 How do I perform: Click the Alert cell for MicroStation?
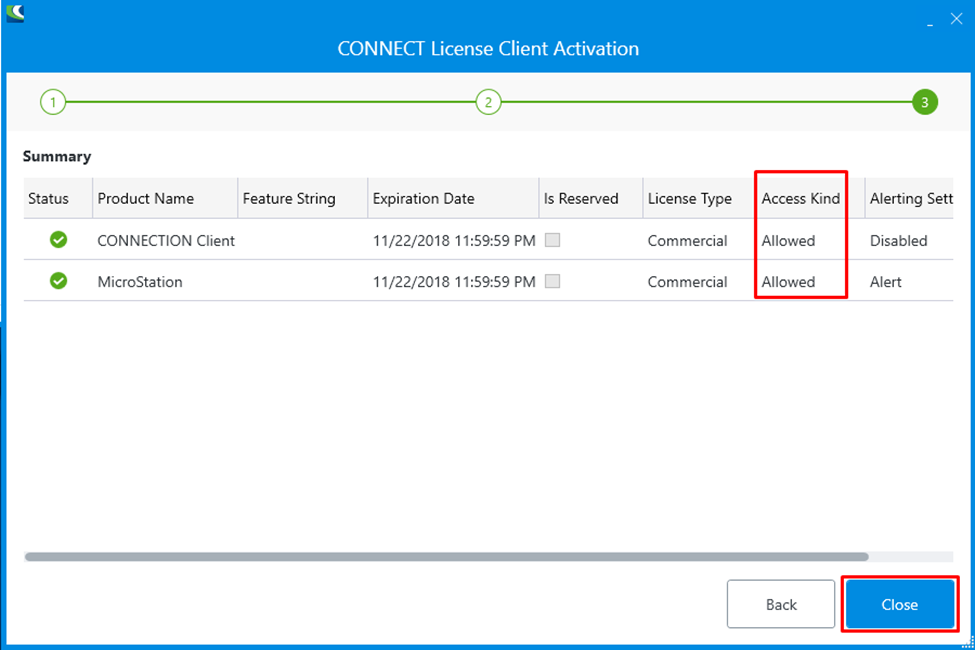(885, 282)
